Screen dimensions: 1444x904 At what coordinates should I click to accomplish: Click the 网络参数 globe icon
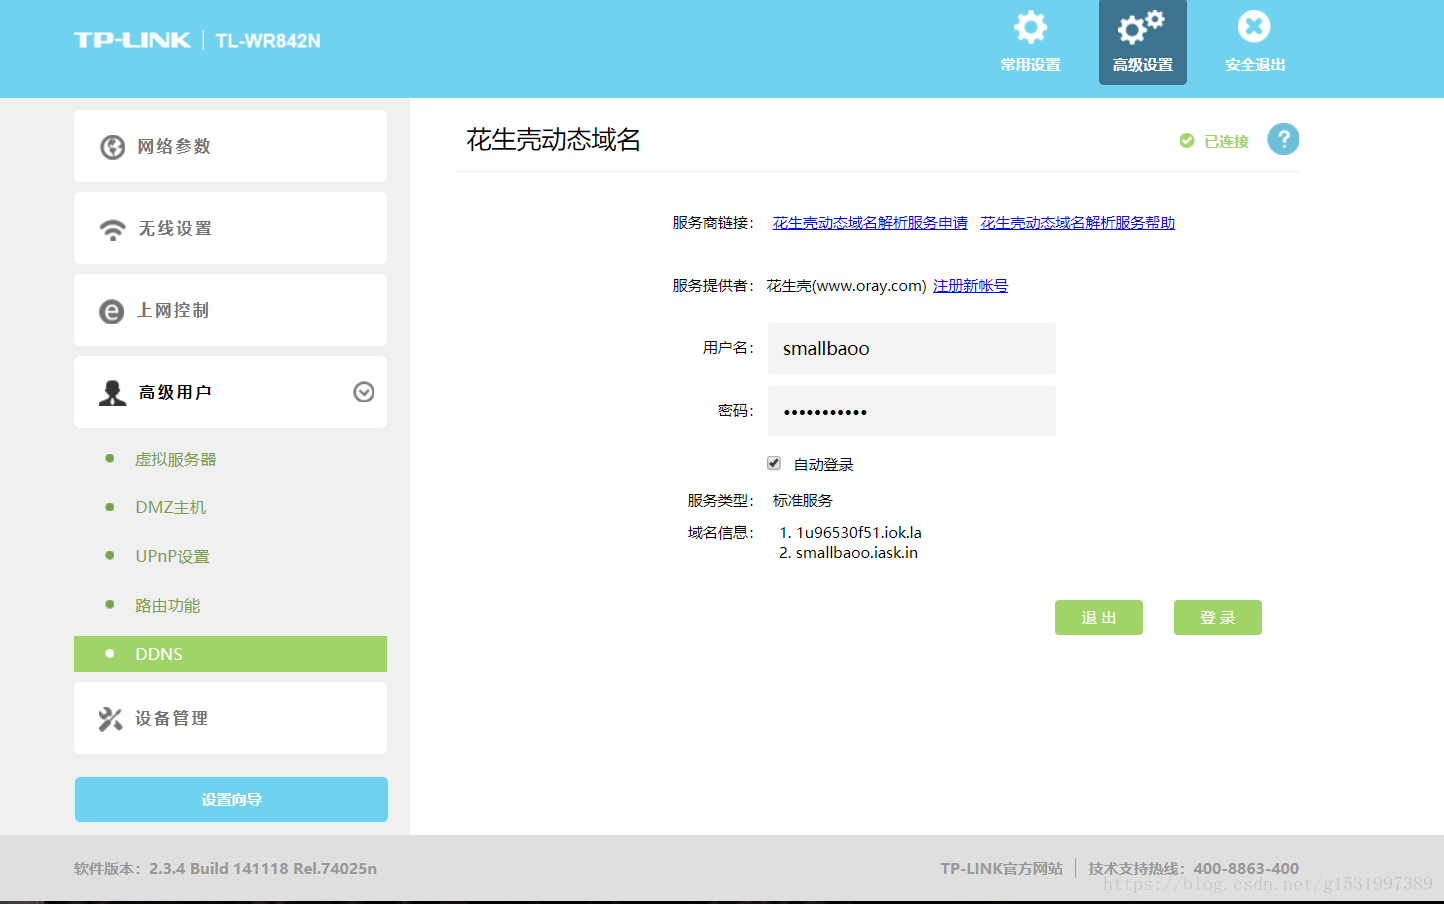coord(113,147)
